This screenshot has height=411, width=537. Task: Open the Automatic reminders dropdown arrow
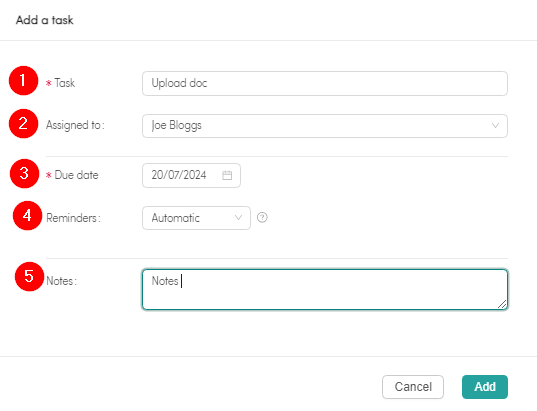(x=238, y=217)
